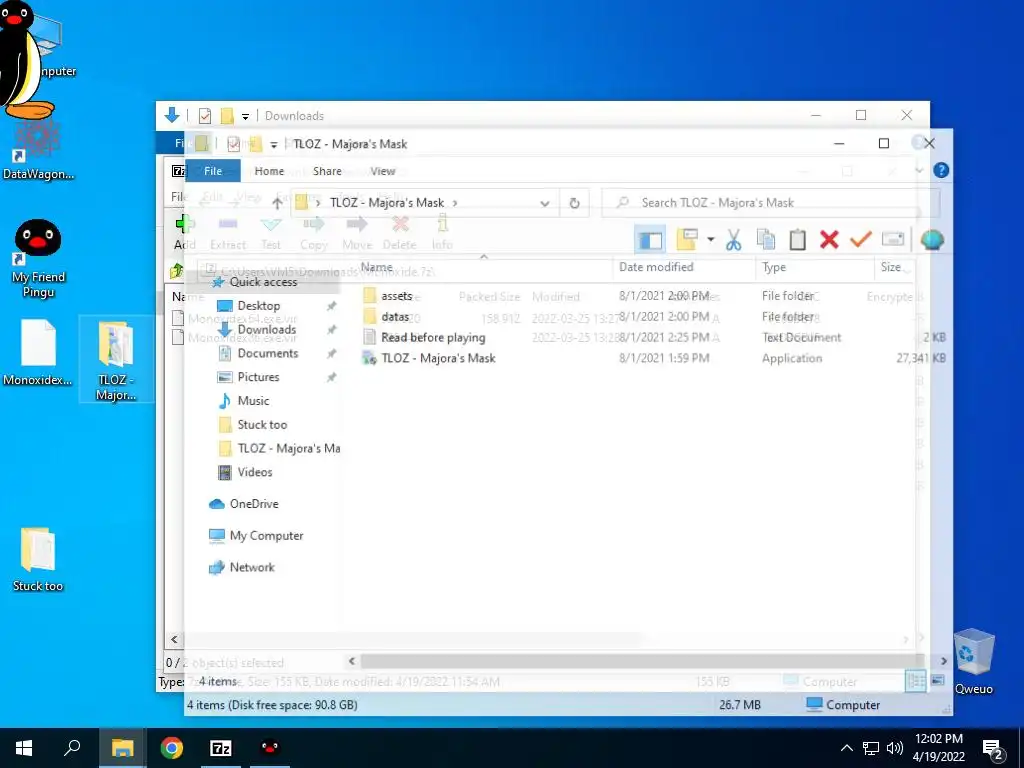1024x768 pixels.
Task: Switch to the View ribbon tab
Action: click(x=383, y=171)
